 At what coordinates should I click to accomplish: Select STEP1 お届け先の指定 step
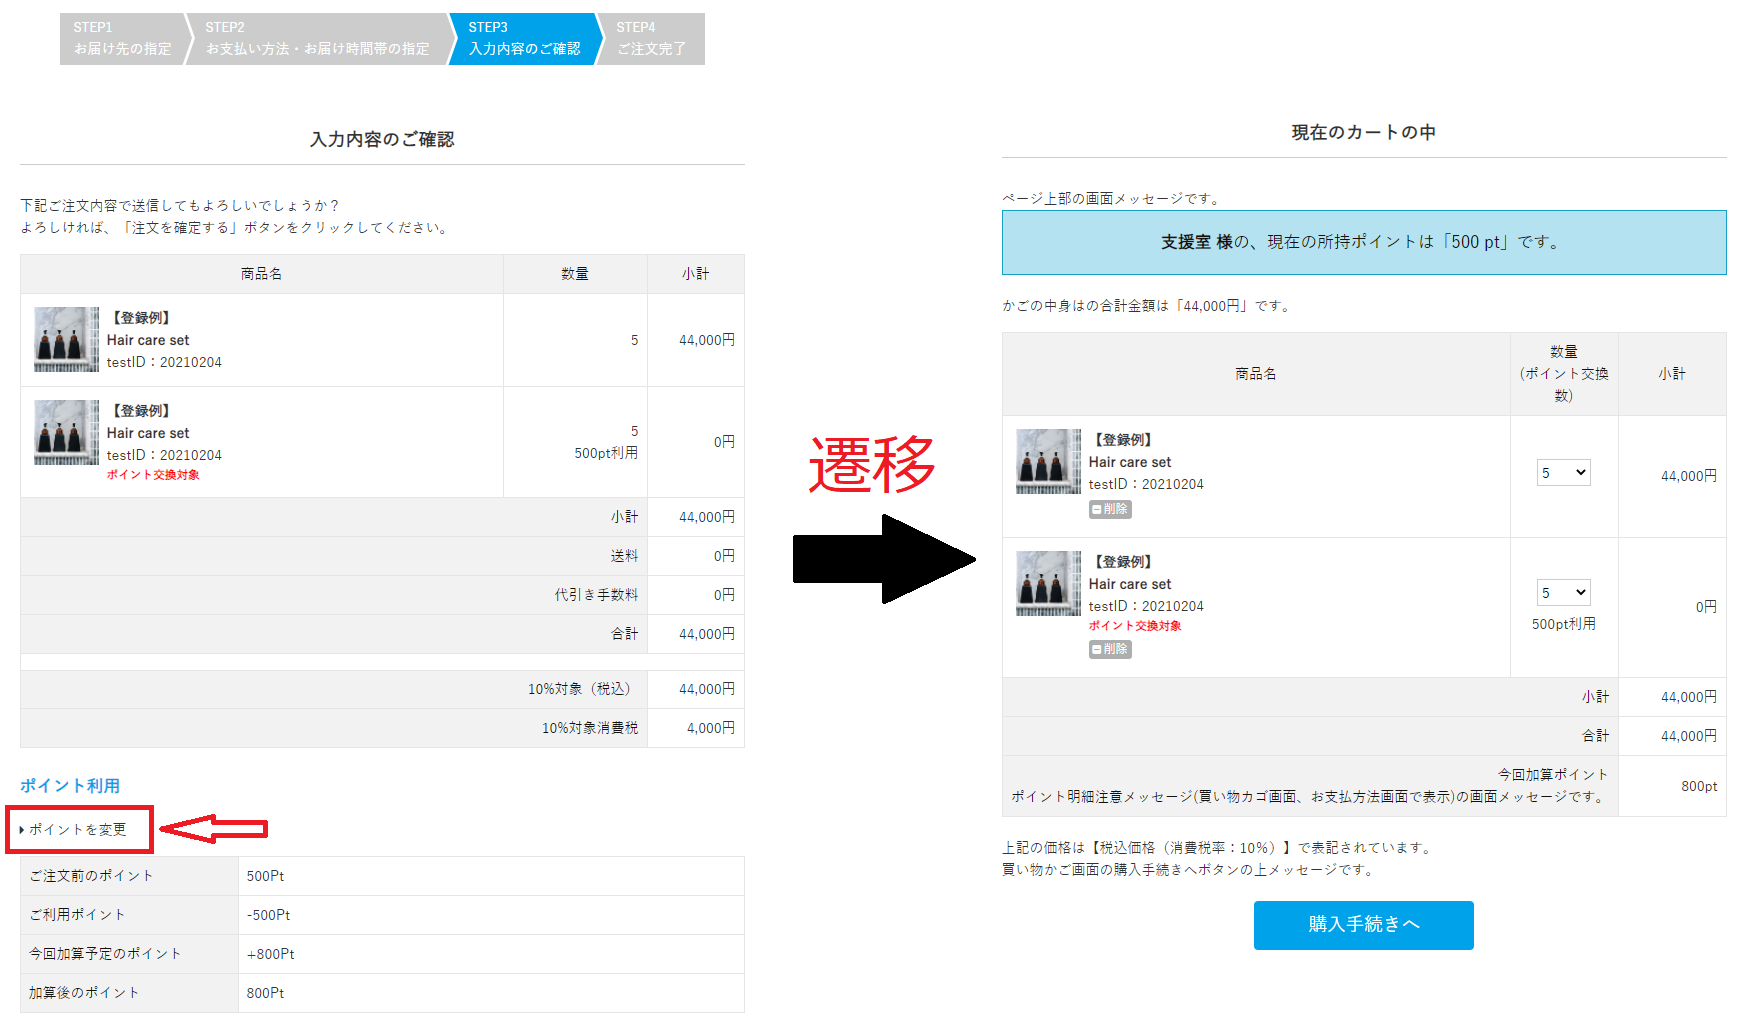[x=123, y=39]
